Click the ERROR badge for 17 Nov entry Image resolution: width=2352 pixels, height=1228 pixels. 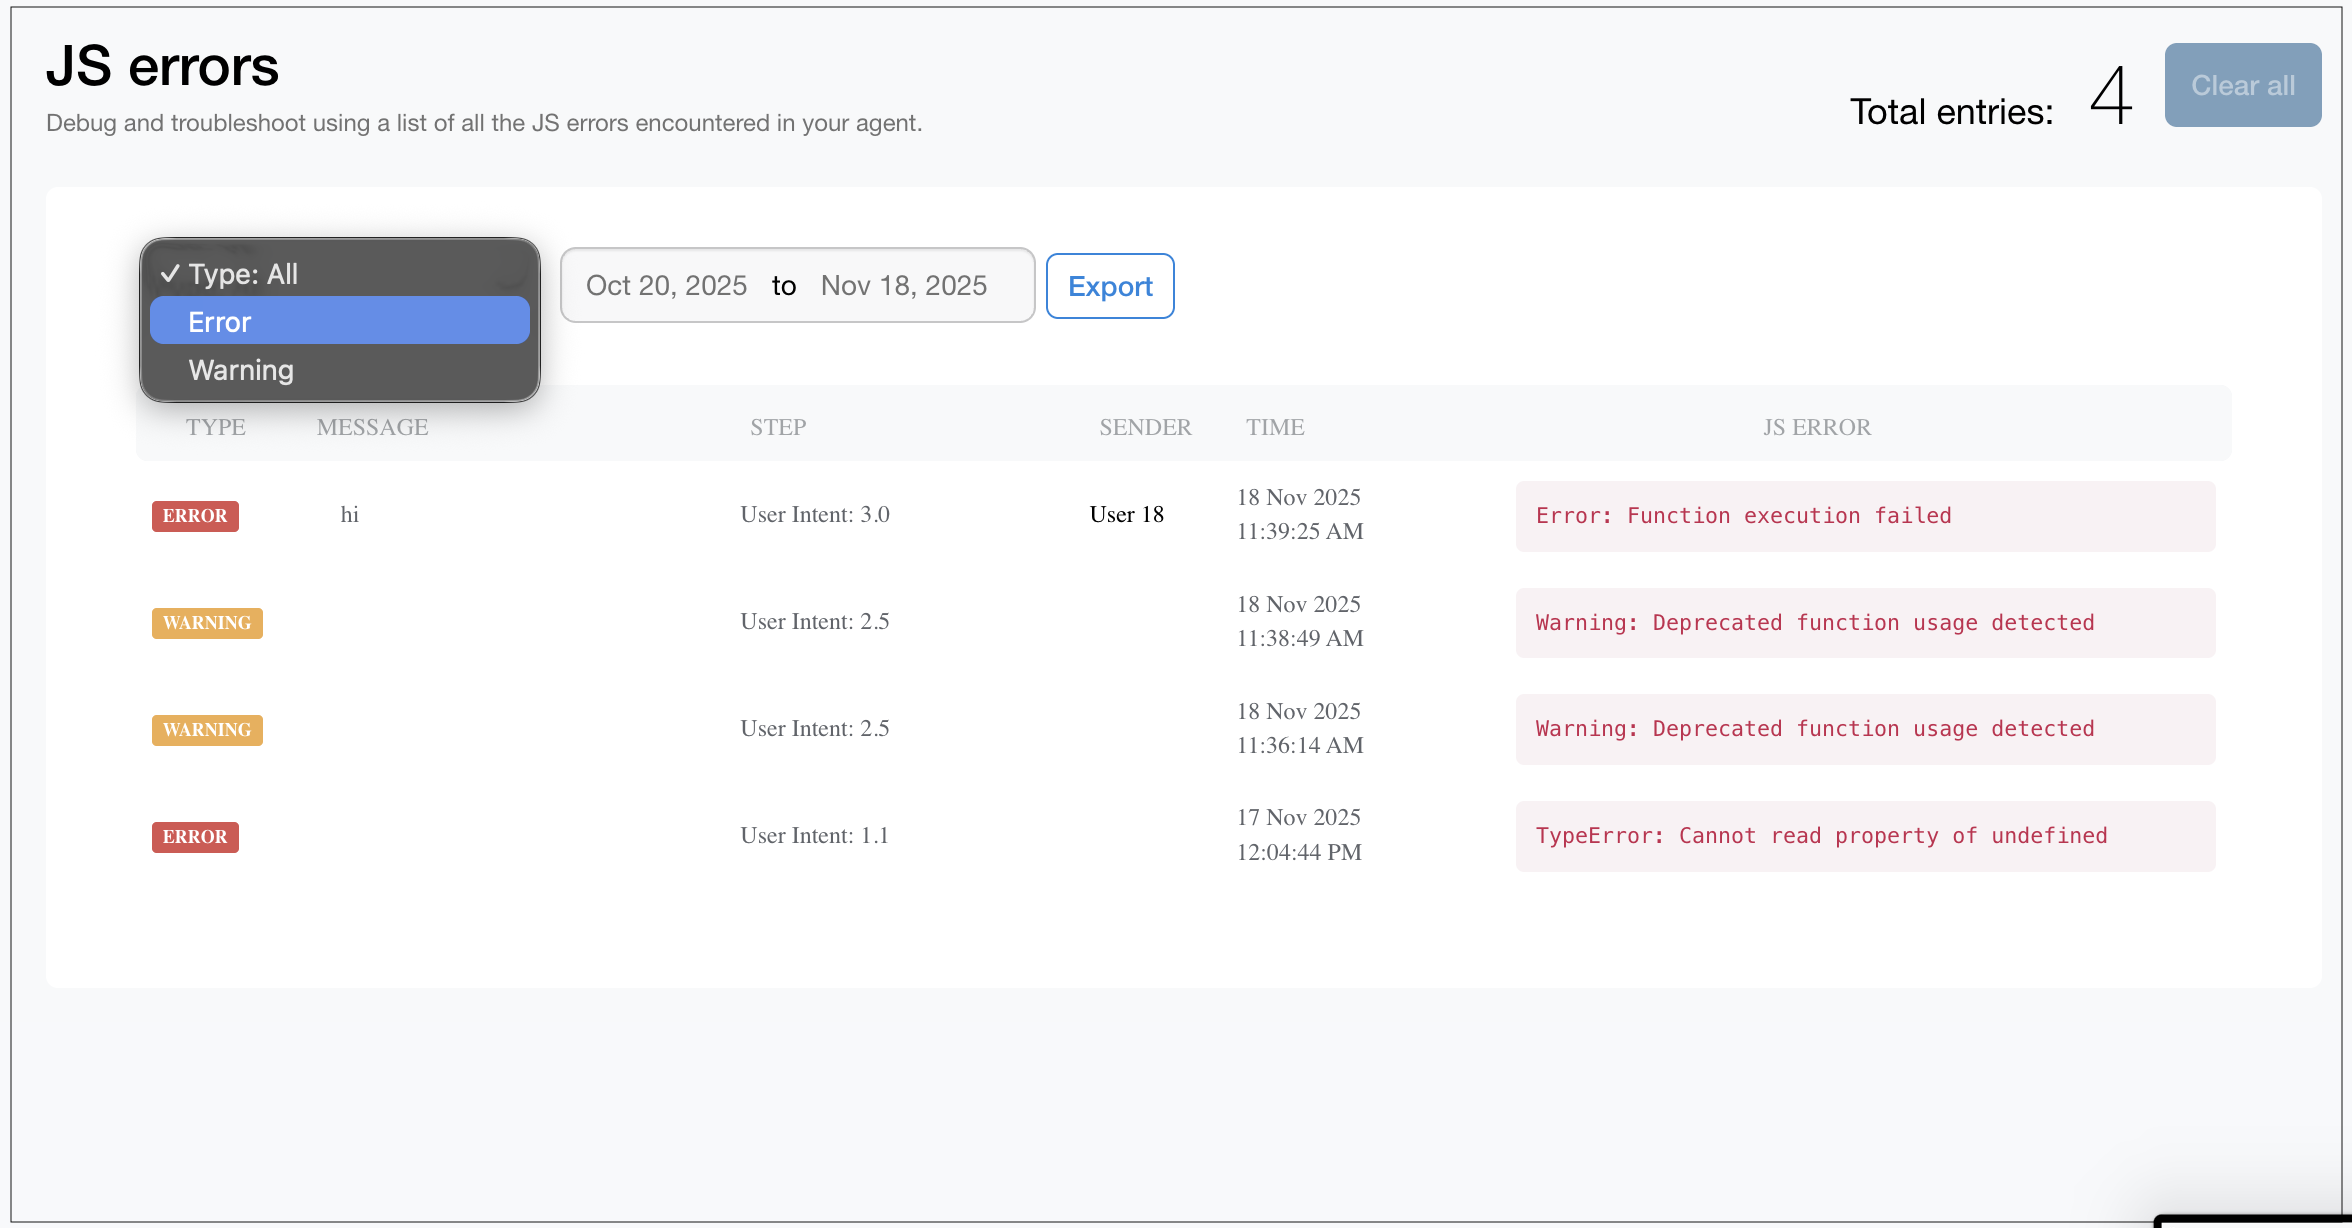(195, 837)
